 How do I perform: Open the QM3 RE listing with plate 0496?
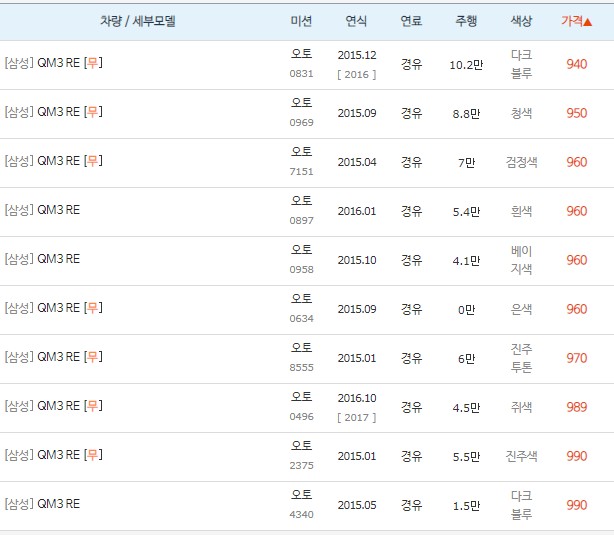point(54,405)
